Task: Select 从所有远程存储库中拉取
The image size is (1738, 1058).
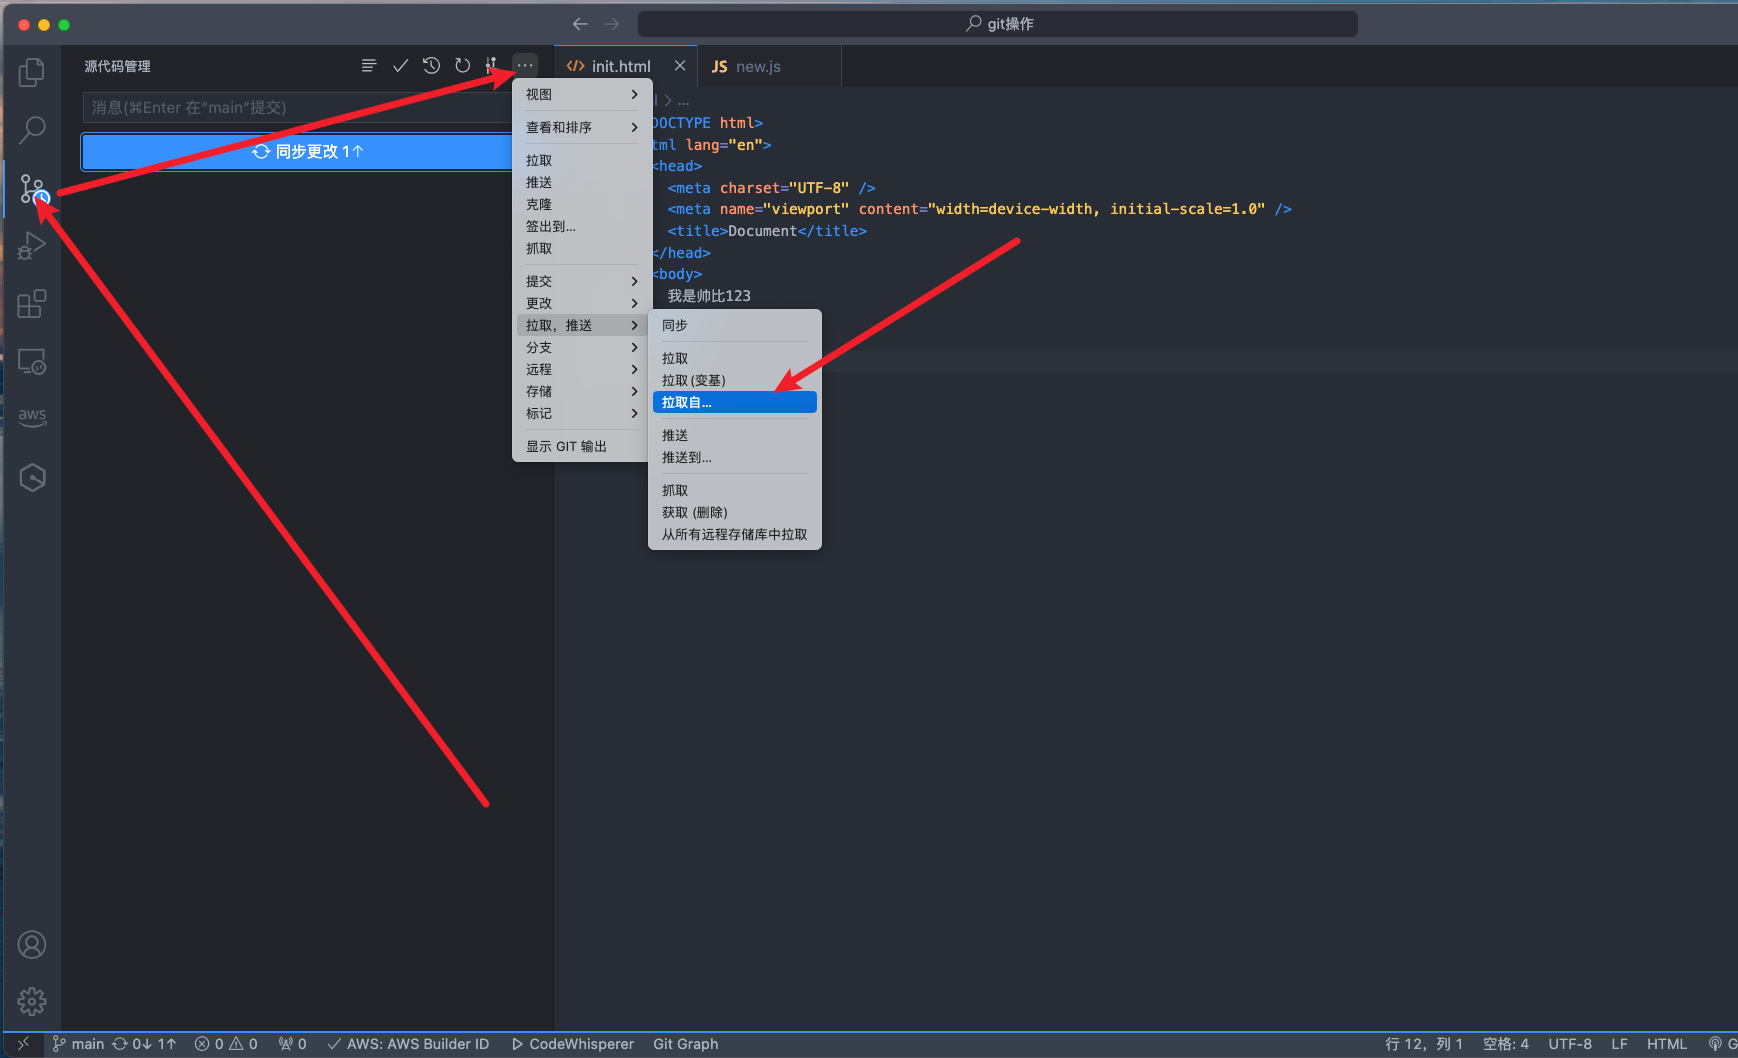Action: pos(735,534)
